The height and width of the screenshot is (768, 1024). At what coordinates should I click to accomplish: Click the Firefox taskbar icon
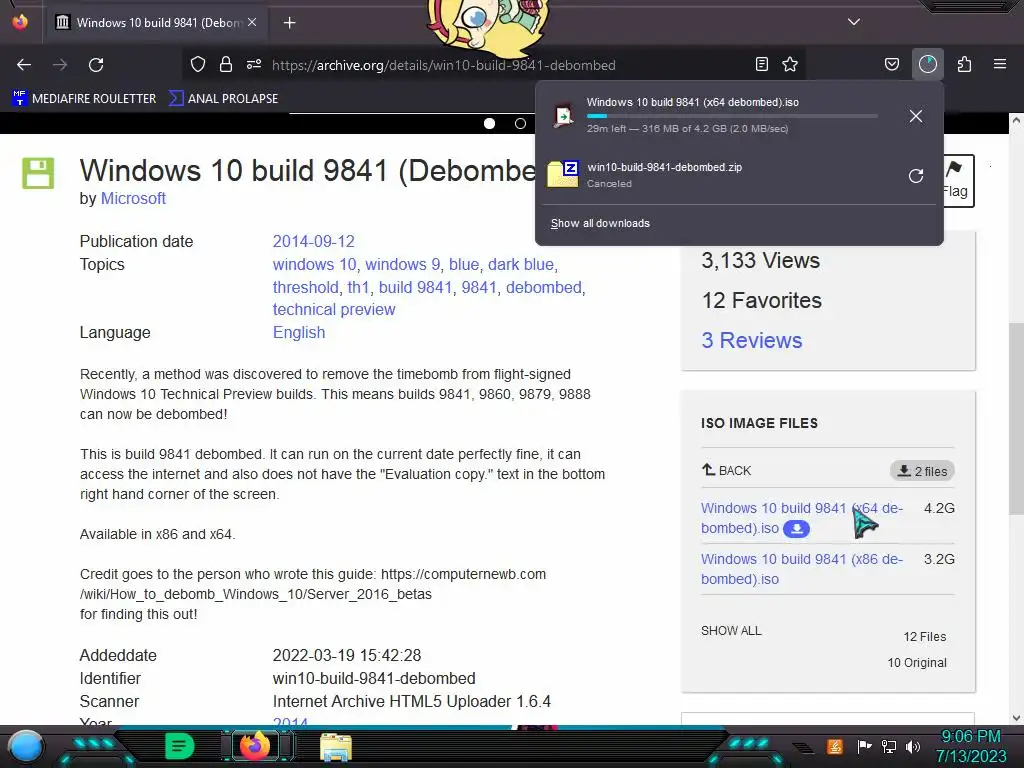point(255,746)
